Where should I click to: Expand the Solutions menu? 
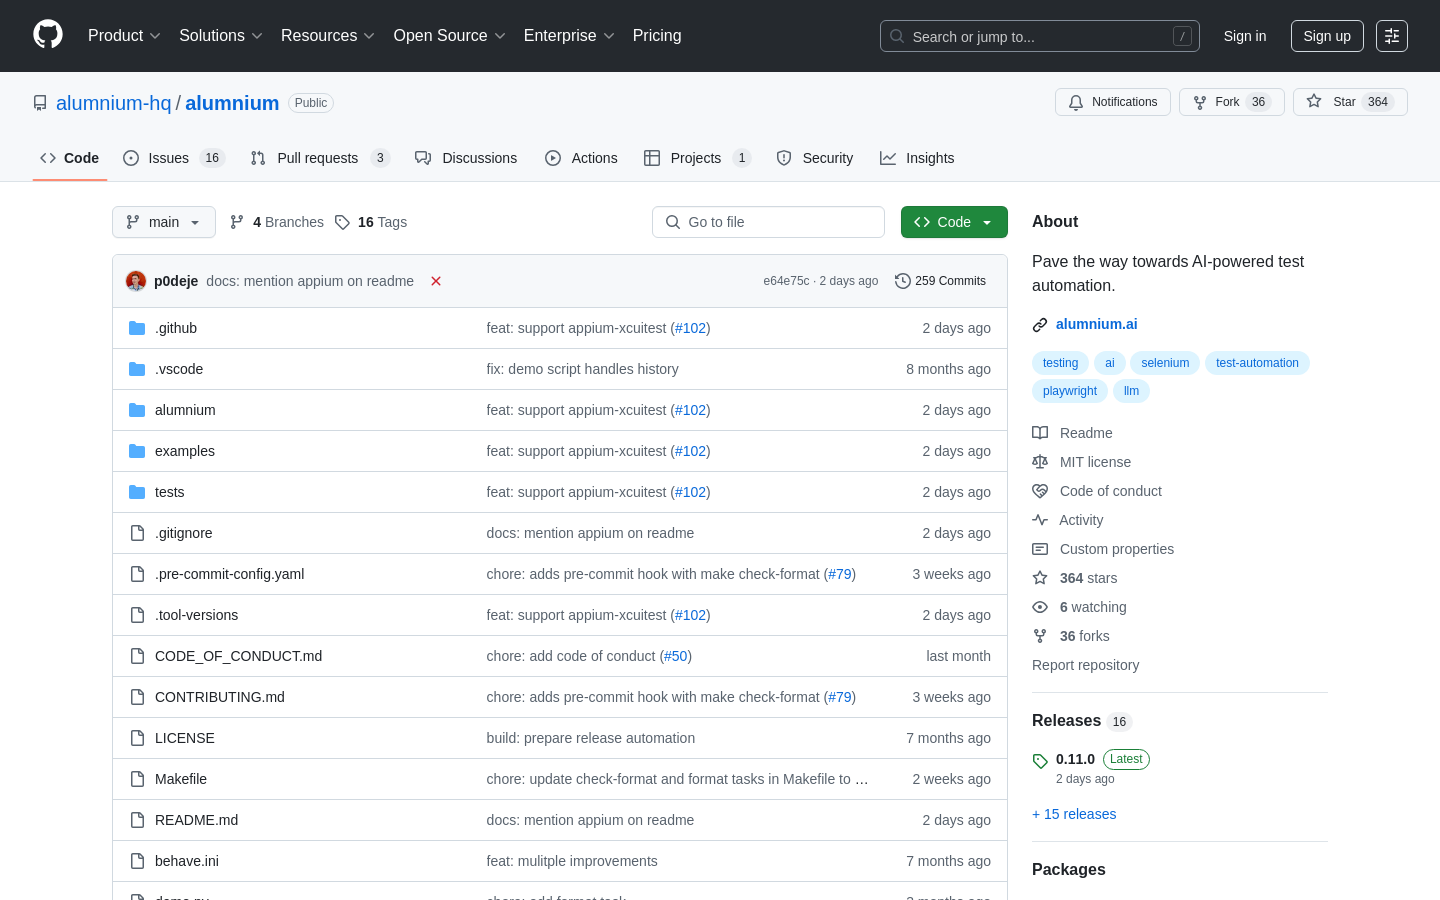221,36
